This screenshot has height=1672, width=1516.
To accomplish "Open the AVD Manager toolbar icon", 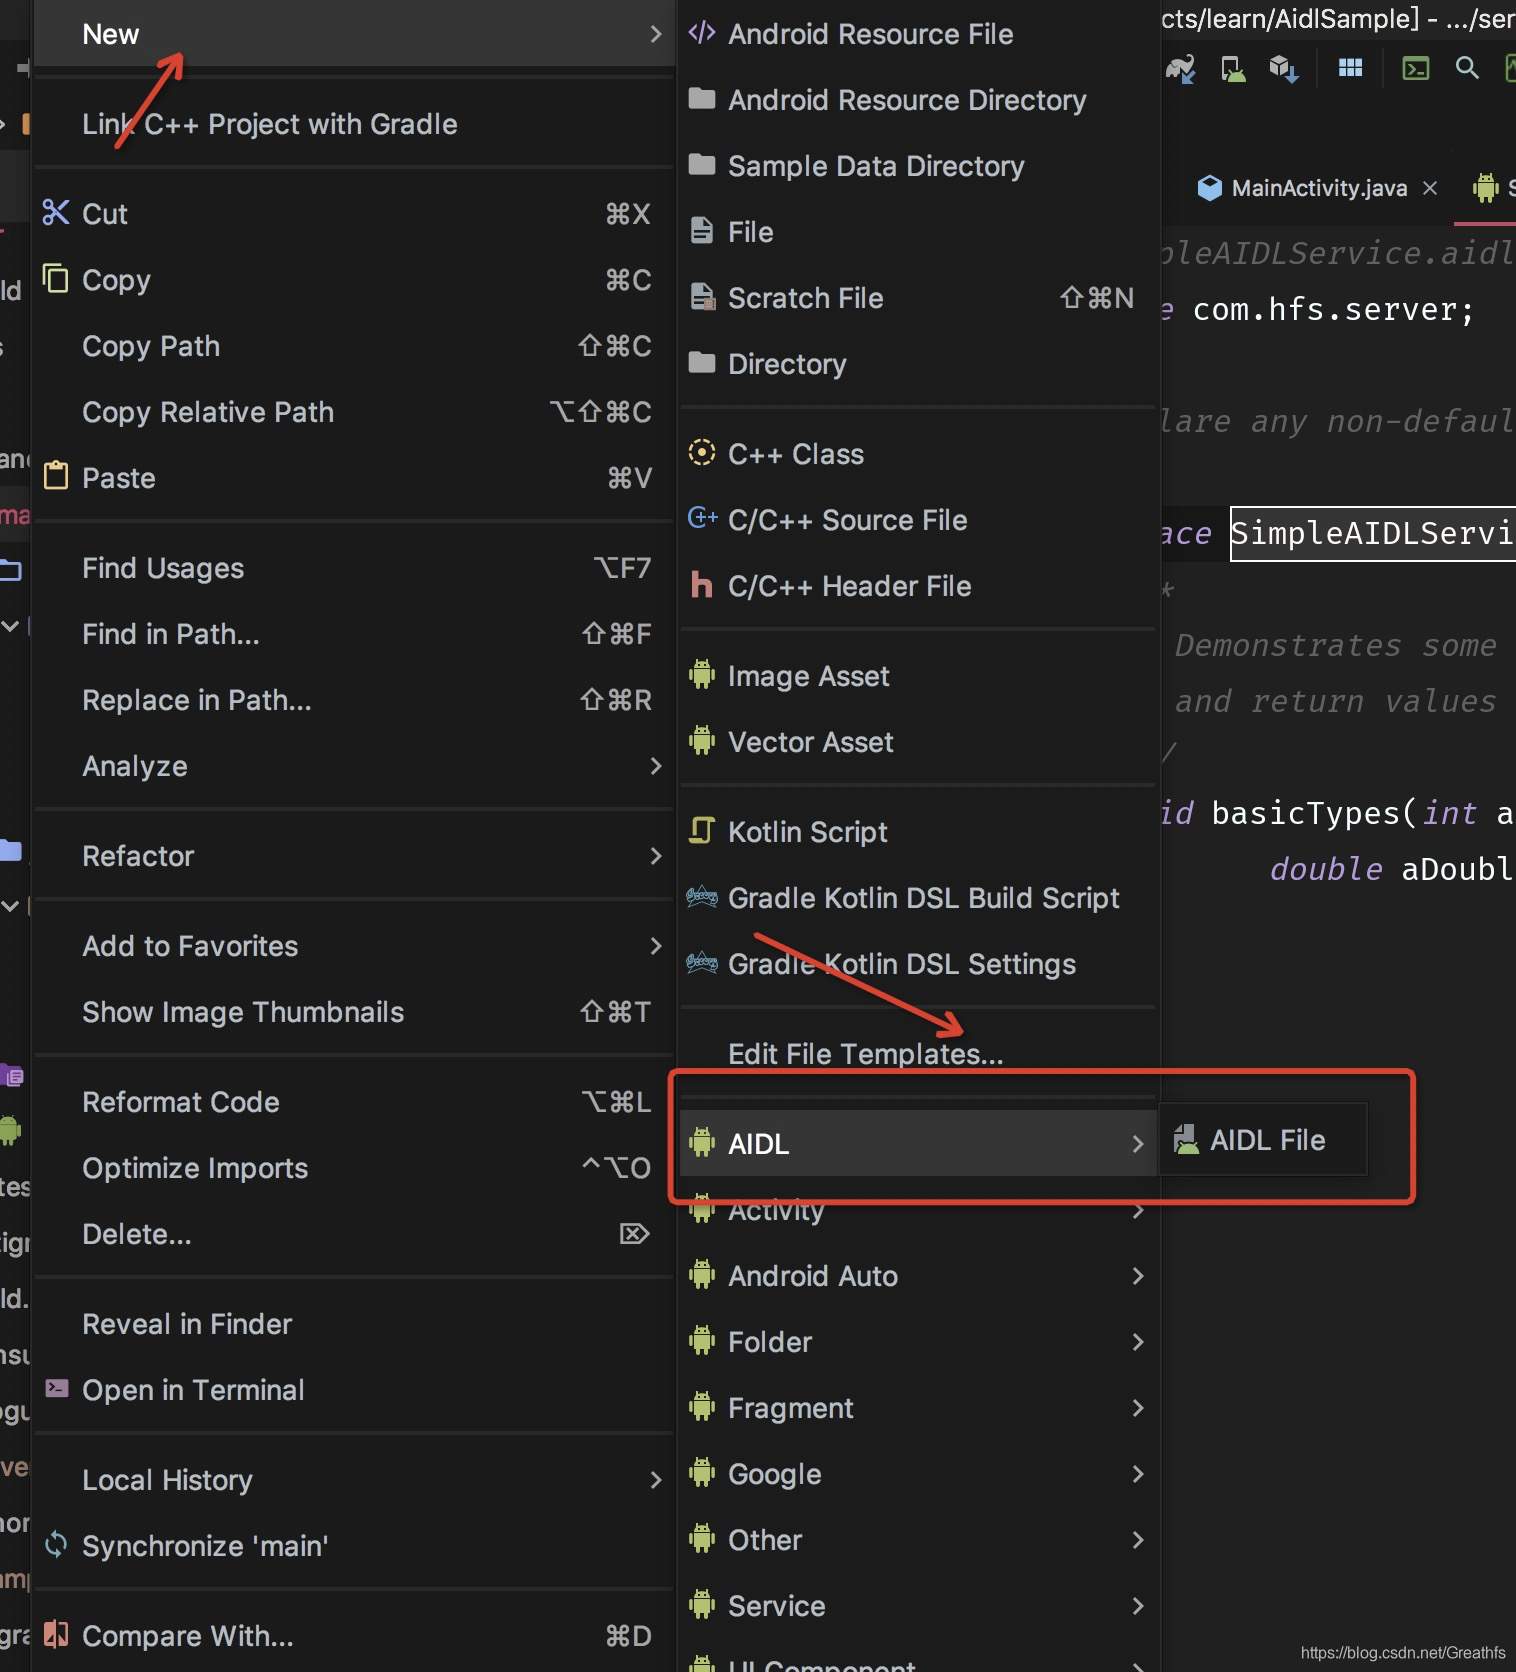I will coord(1233,68).
